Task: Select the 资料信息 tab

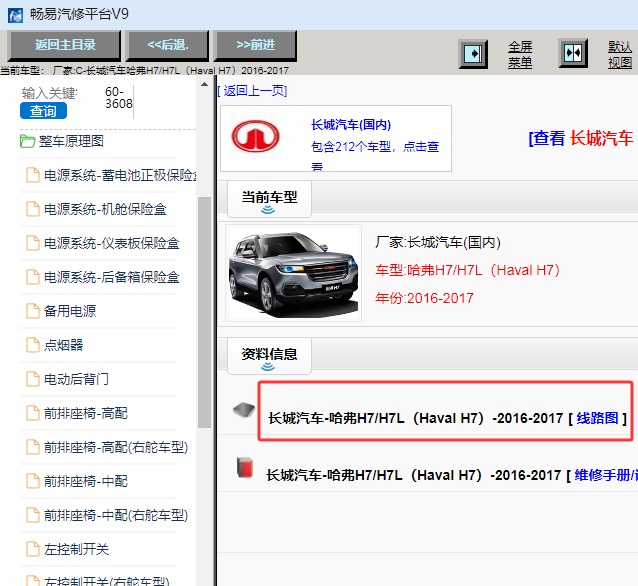Action: [x=269, y=355]
